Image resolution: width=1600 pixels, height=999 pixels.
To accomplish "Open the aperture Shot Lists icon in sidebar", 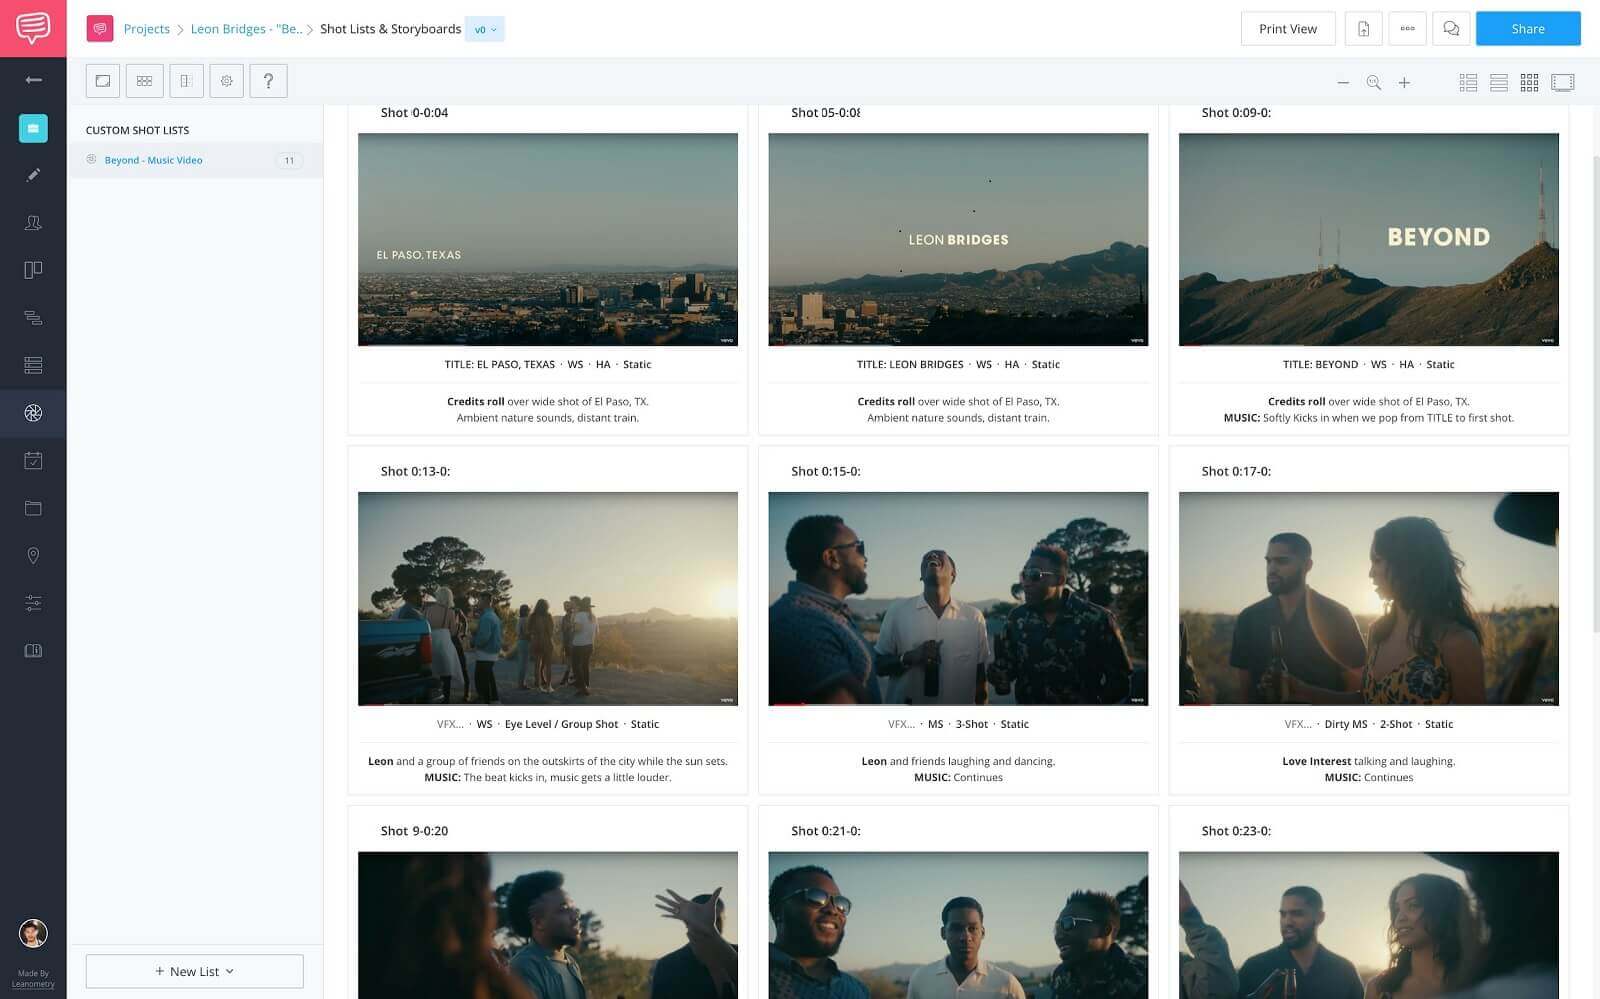I will [33, 413].
